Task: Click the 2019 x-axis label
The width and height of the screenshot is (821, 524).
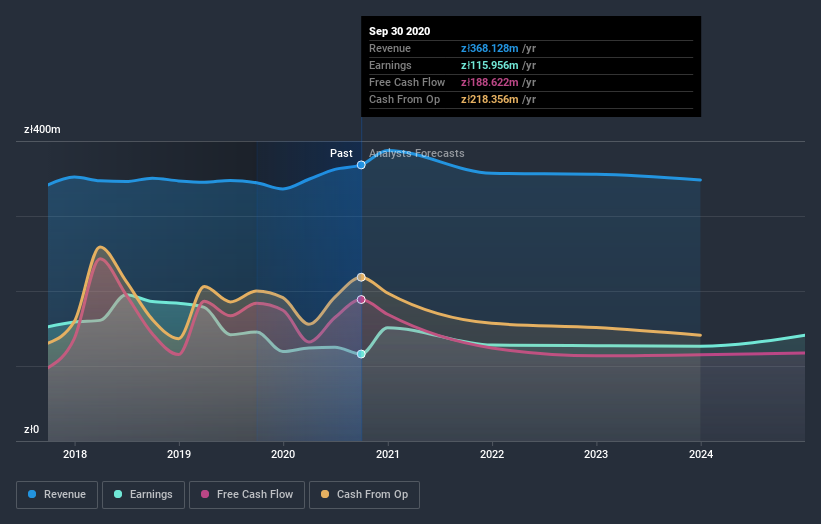Action: (x=179, y=454)
